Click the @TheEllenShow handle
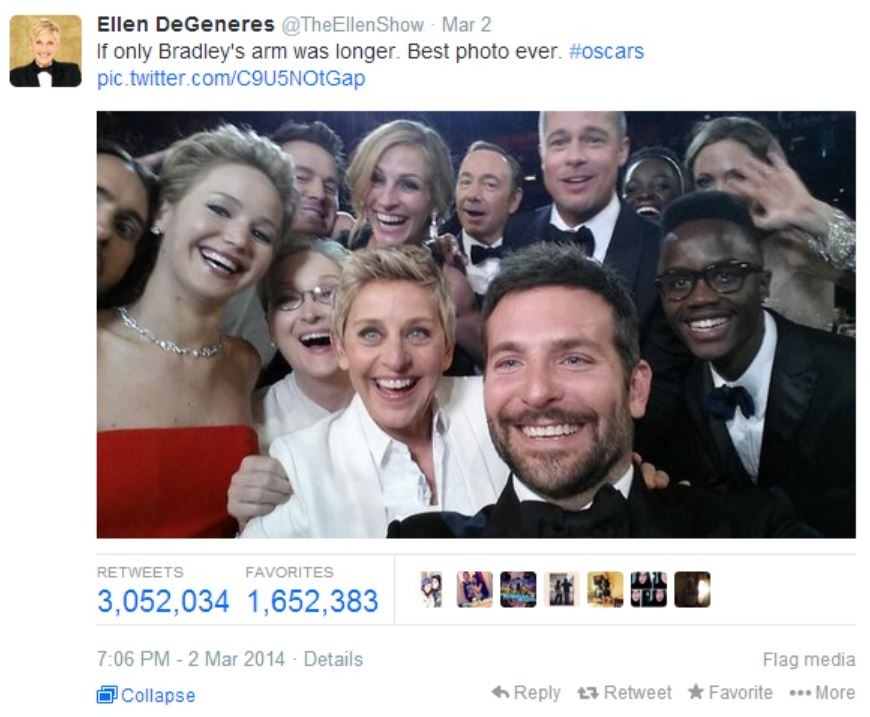 [x=353, y=24]
